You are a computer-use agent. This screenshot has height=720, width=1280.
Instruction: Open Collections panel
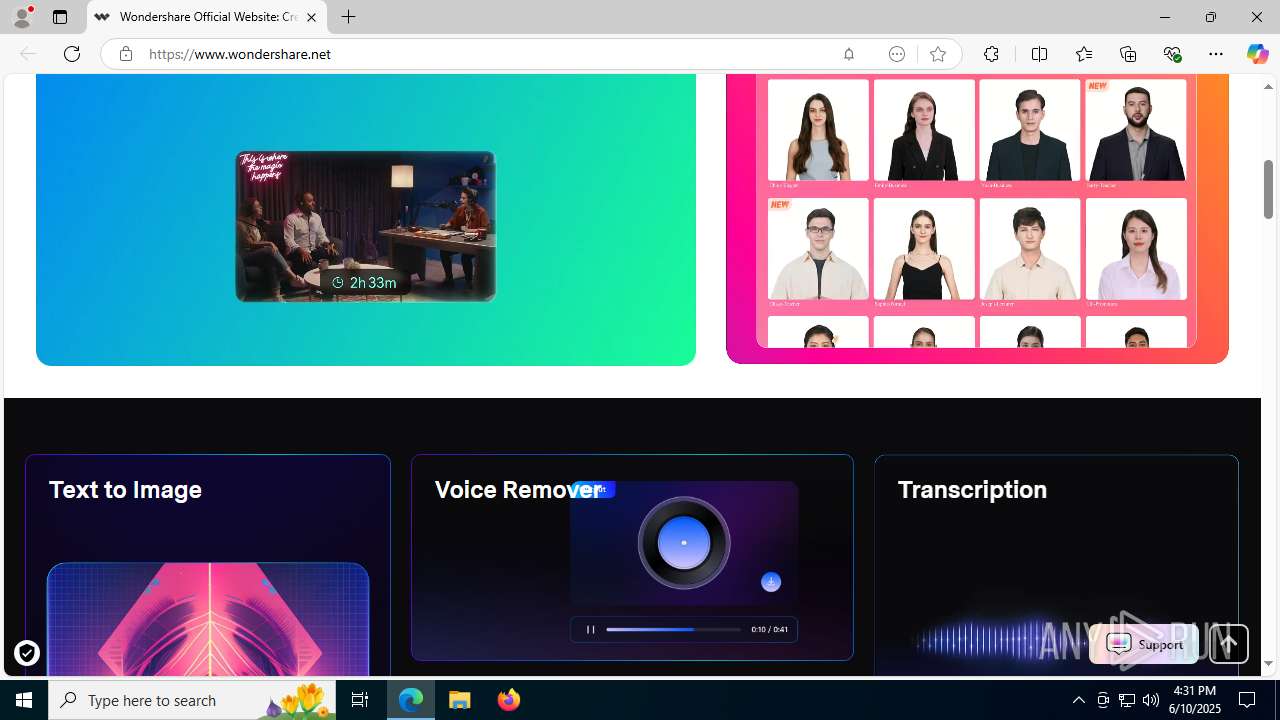1128,54
